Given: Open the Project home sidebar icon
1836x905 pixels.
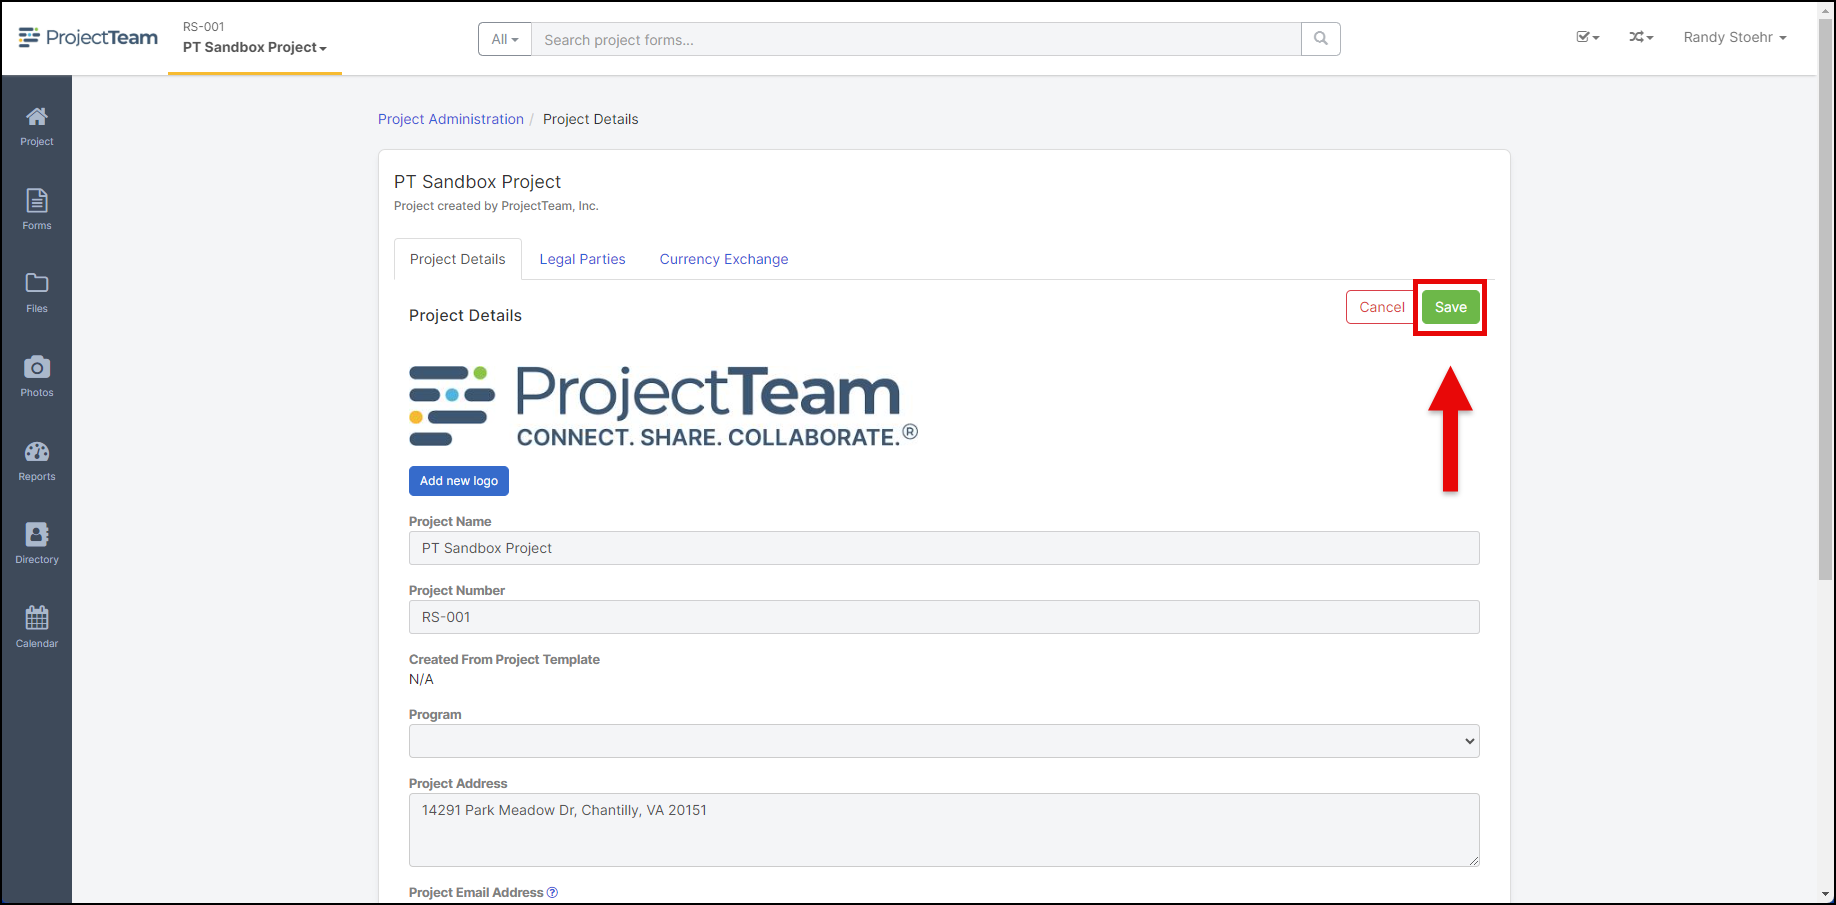Looking at the screenshot, I should click(37, 126).
